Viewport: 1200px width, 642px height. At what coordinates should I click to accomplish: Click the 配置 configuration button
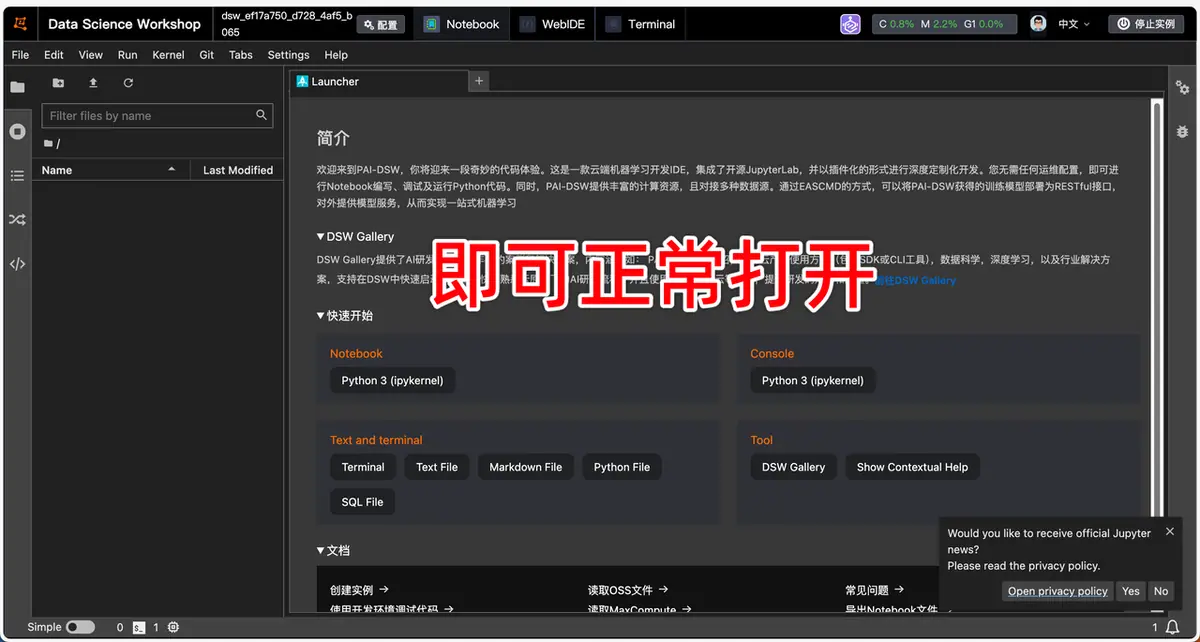380,24
